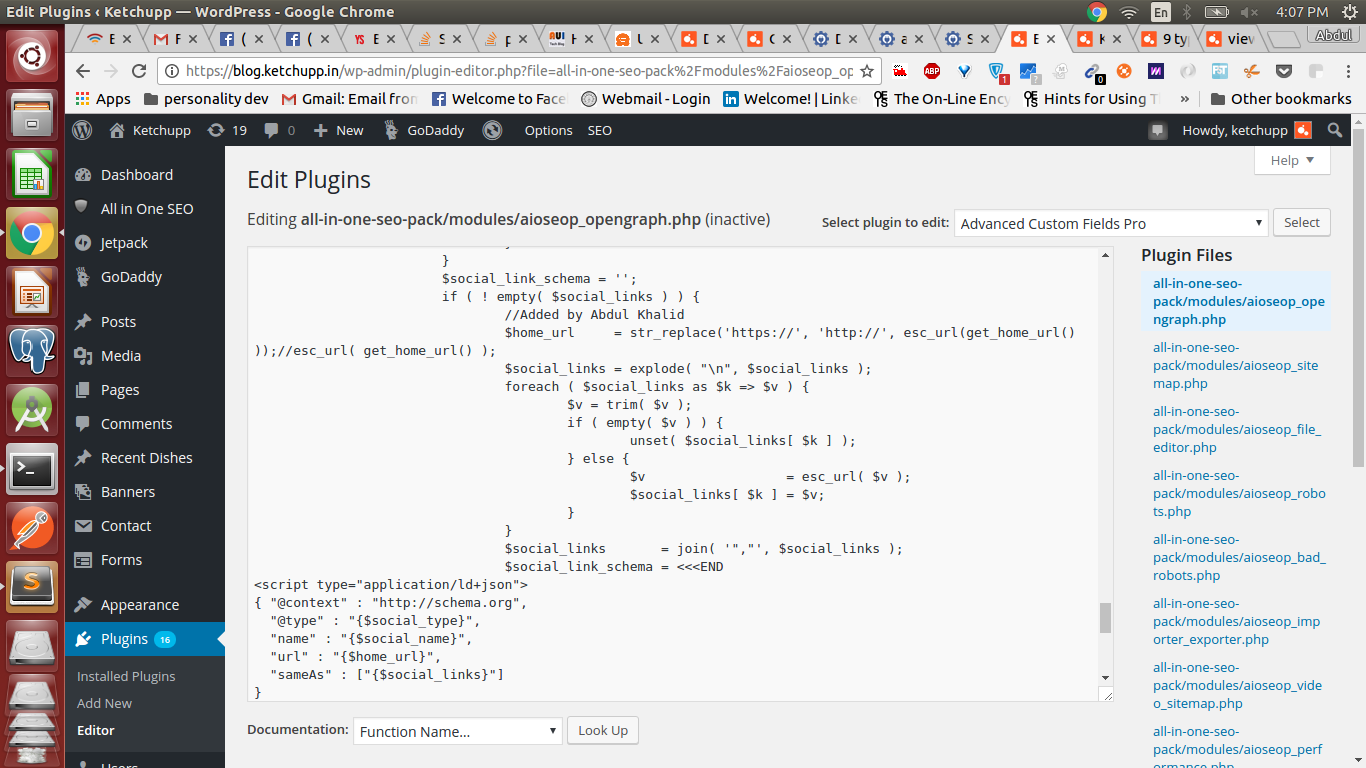Image resolution: width=1366 pixels, height=768 pixels.
Task: Open the aioseop_importer_exporter.php file link
Action: coord(1236,621)
